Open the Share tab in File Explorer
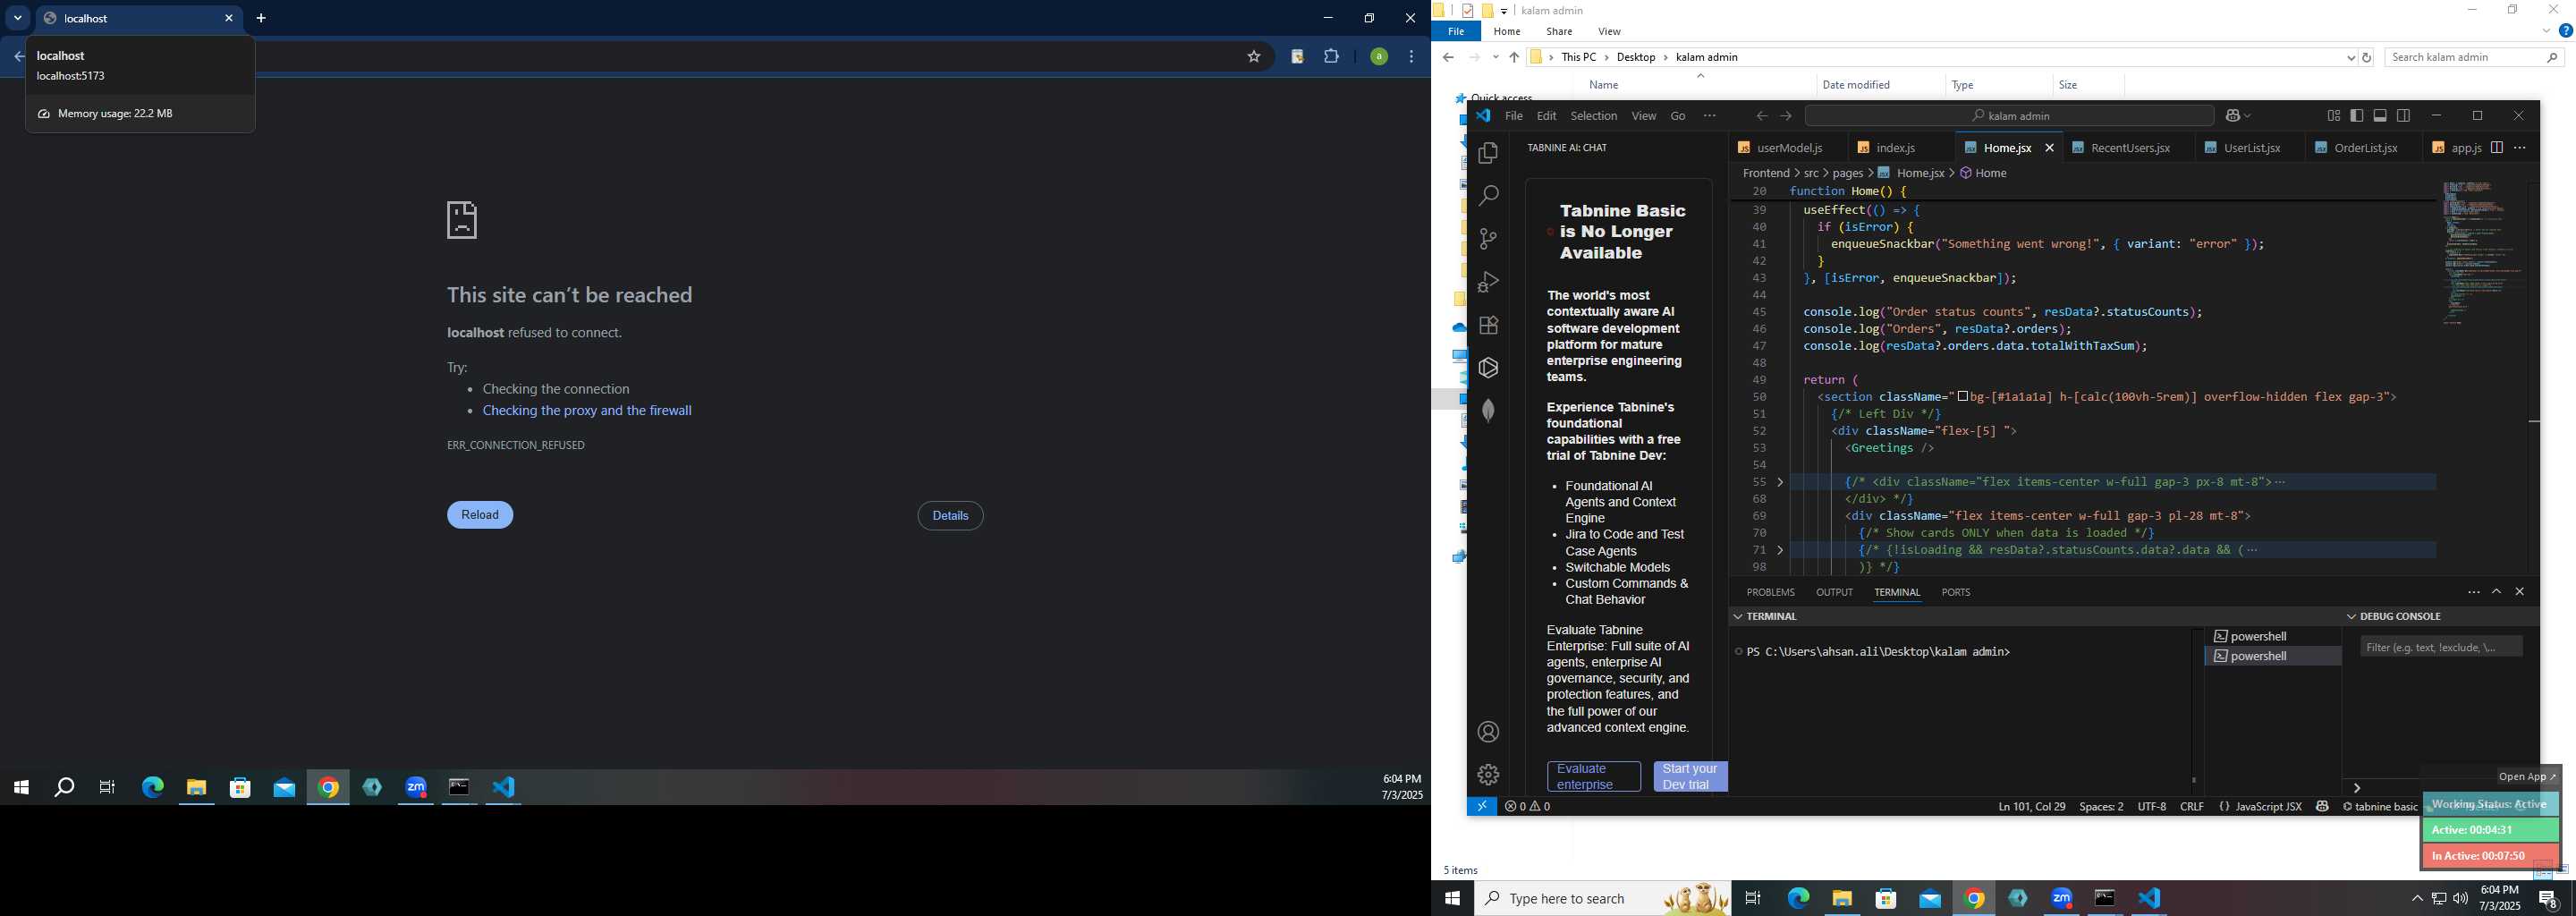 click(x=1558, y=32)
